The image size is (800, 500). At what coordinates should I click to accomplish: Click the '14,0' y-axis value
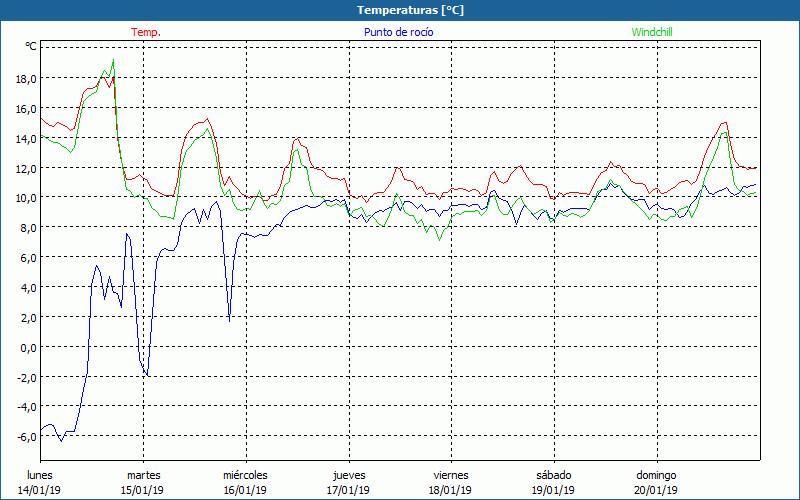tap(27, 138)
